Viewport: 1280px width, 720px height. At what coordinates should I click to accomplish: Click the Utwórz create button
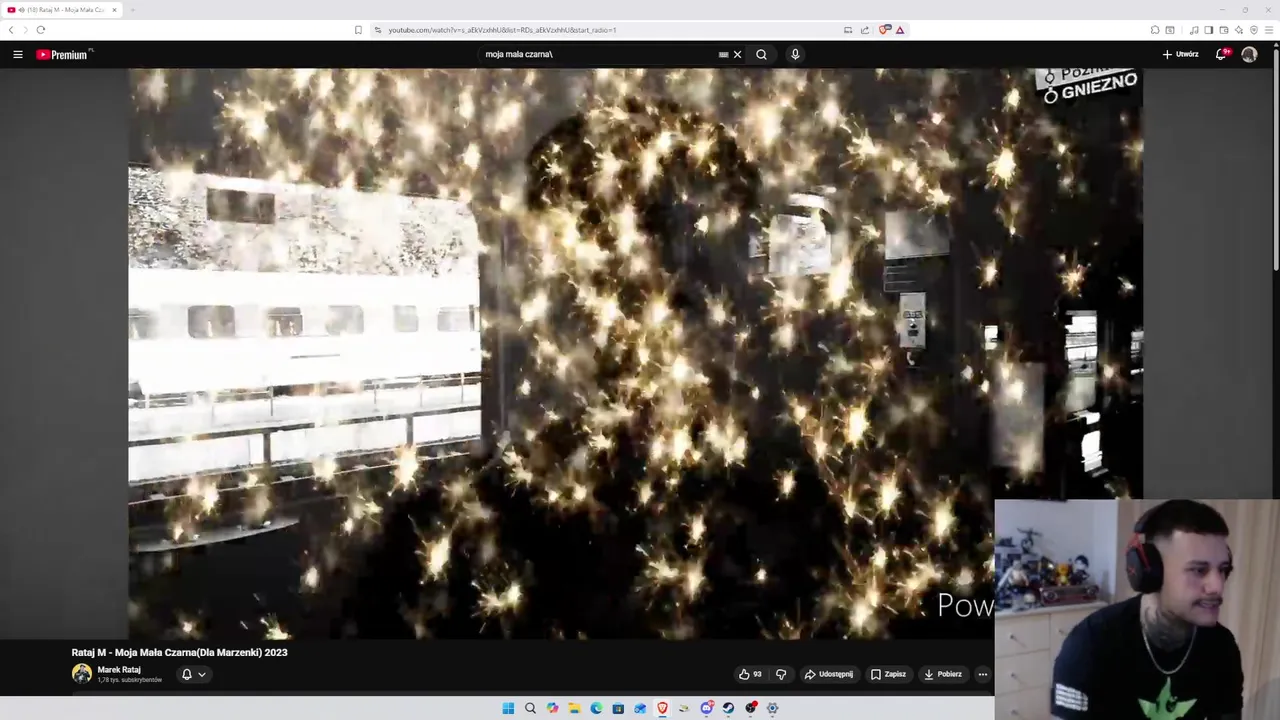pos(1180,54)
